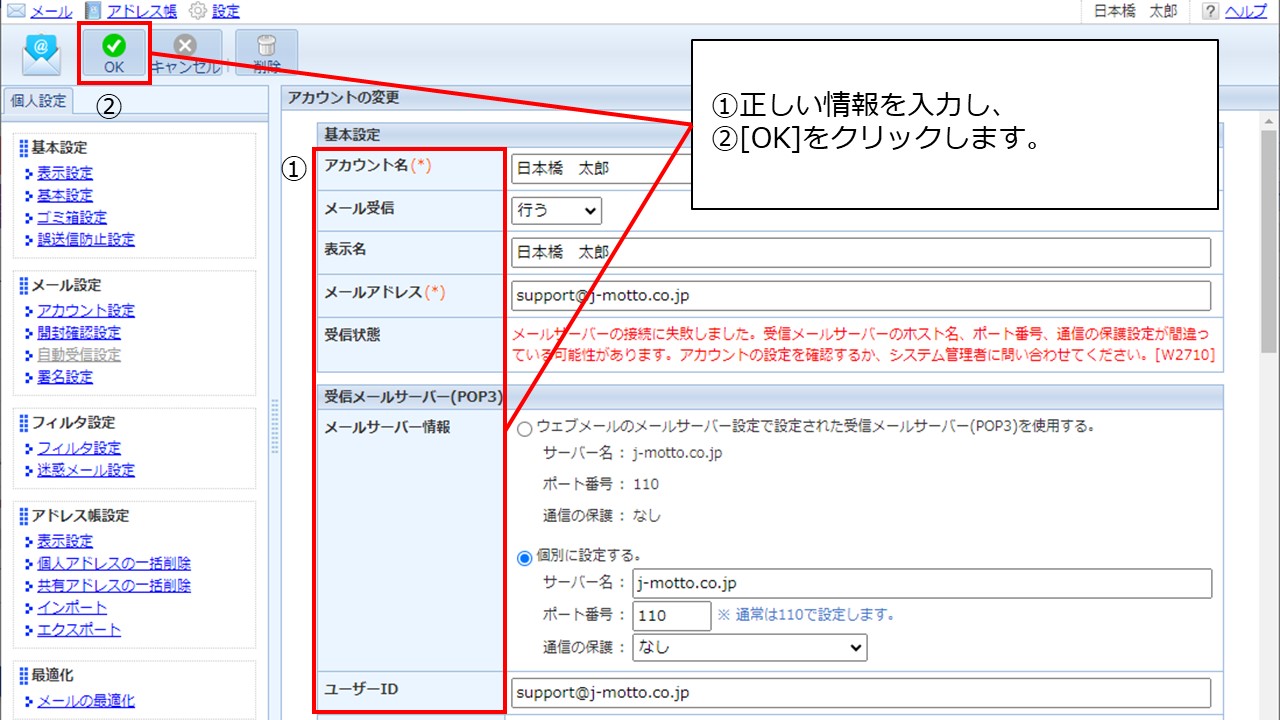Open 表示設定 under 基本設定

pyautogui.click(x=65, y=174)
